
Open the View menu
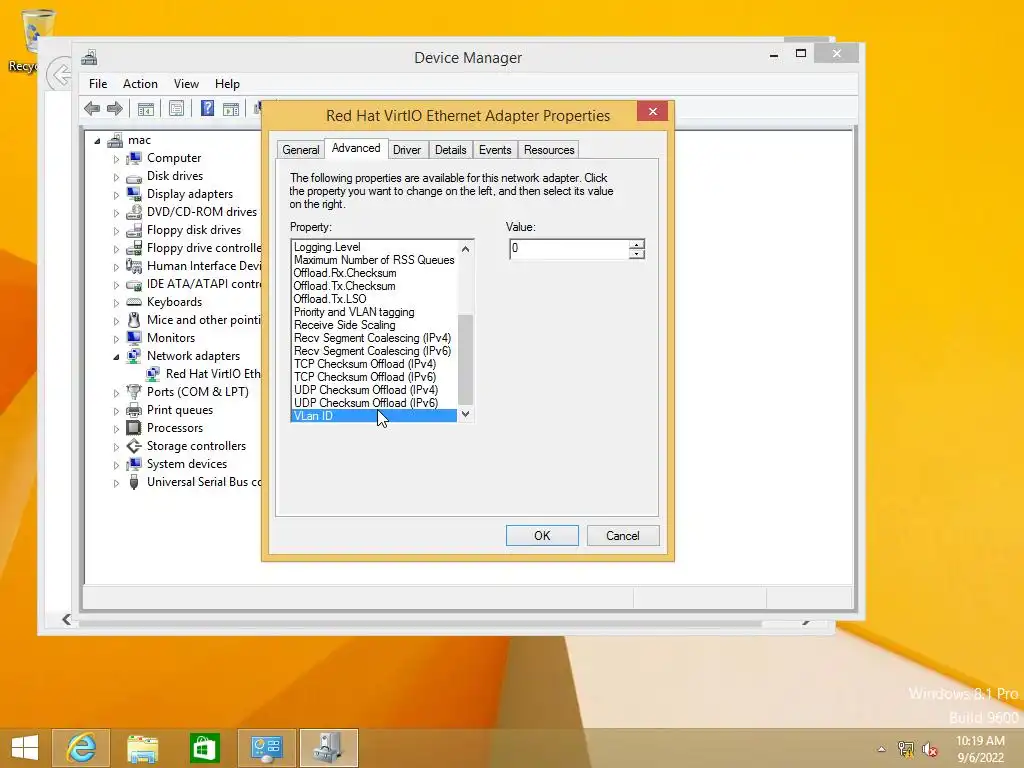click(186, 84)
